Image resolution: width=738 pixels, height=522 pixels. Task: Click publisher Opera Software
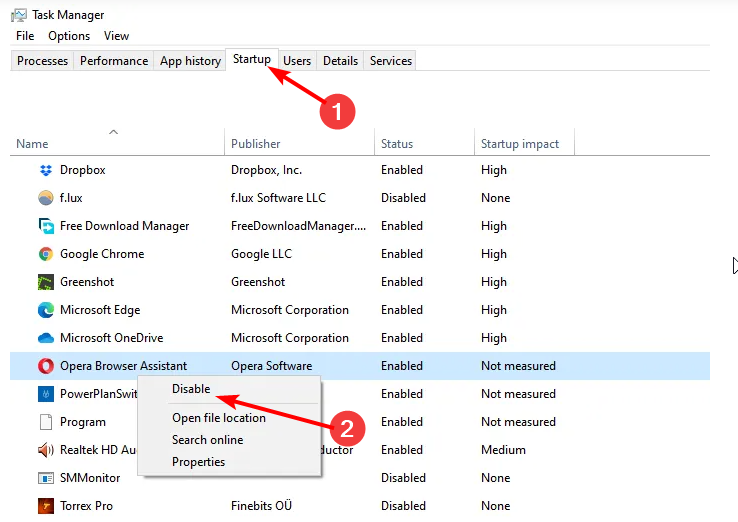pyautogui.click(x=272, y=366)
